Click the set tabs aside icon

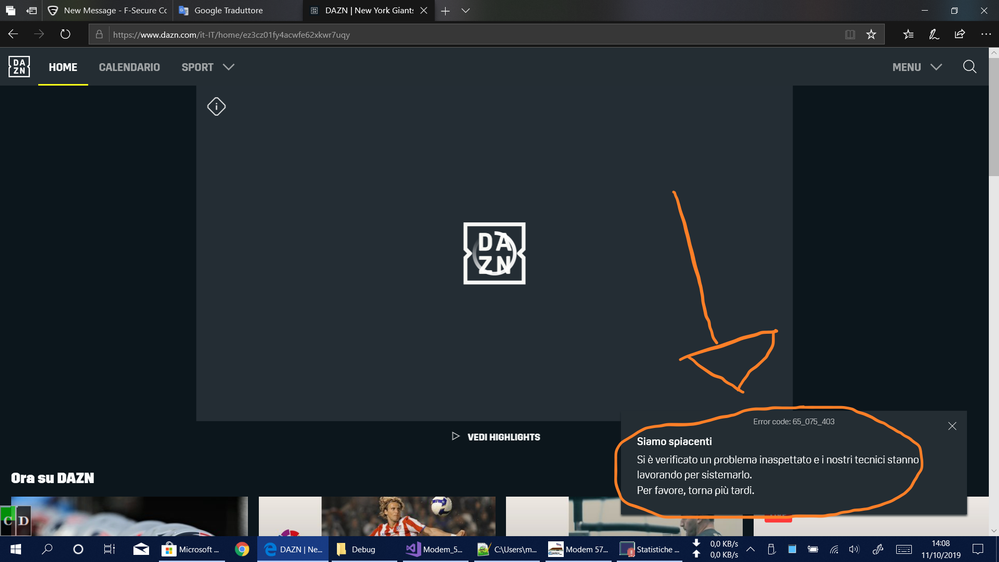(31, 11)
